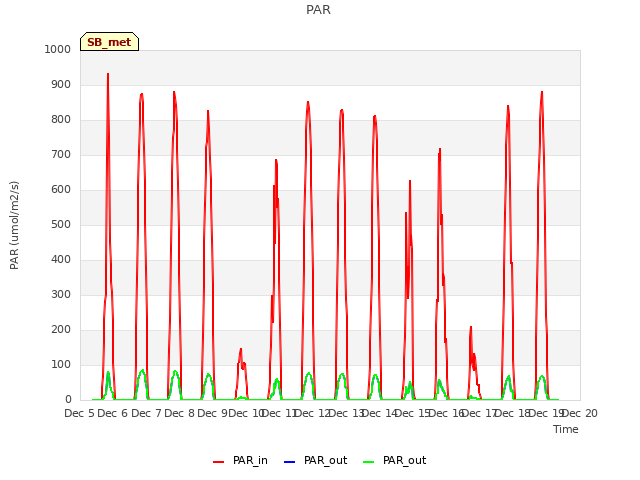Click the small red peak near 150
This screenshot has width=640, height=480.
click(x=241, y=349)
